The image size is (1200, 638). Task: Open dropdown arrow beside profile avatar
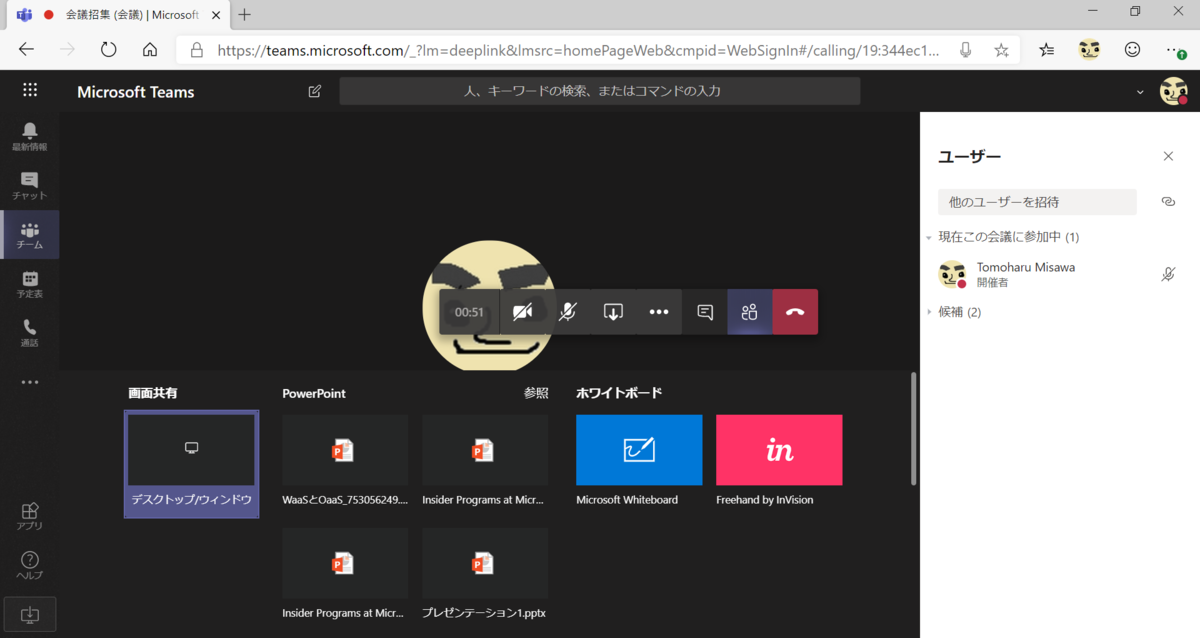(1141, 92)
